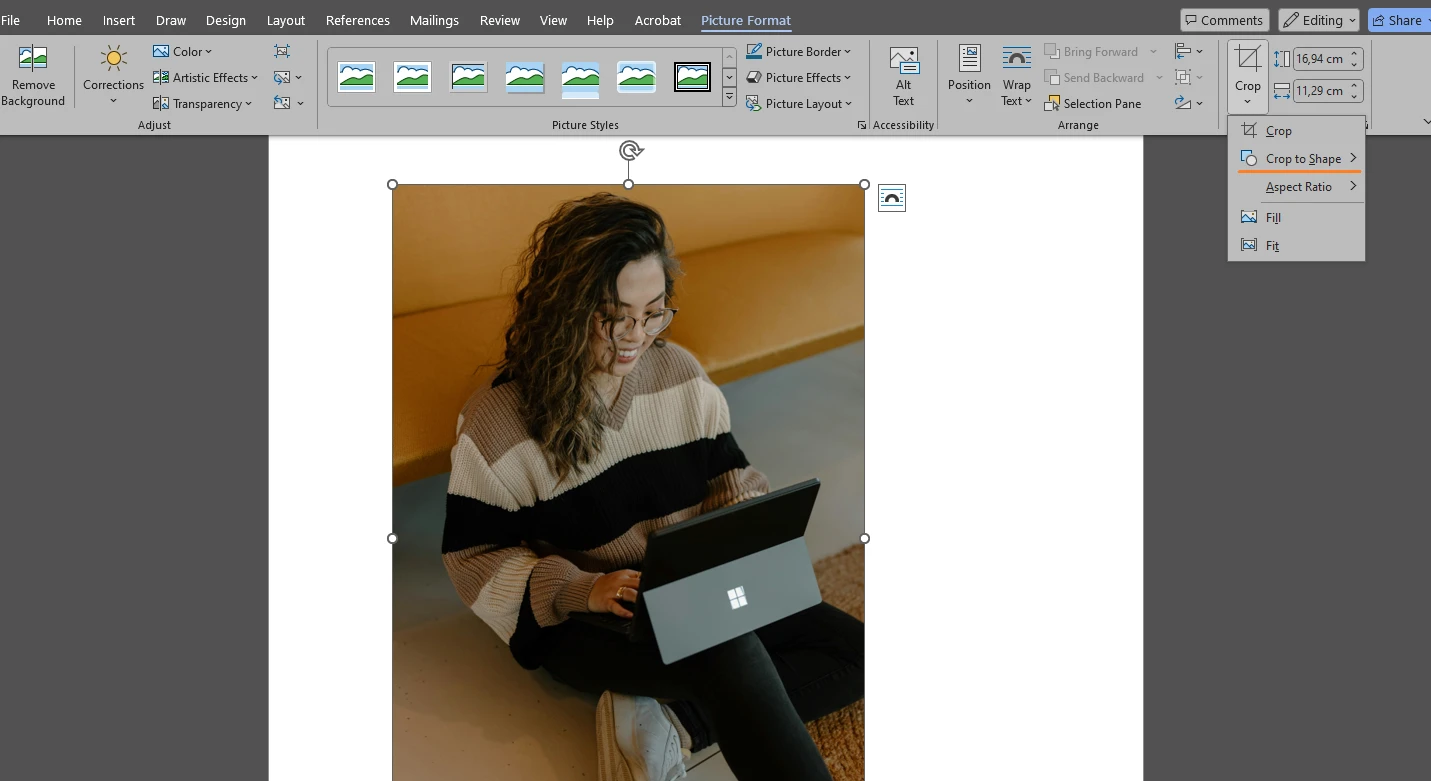The image size is (1431, 781).
Task: Click the rotation handle above the picture
Action: [x=630, y=151]
